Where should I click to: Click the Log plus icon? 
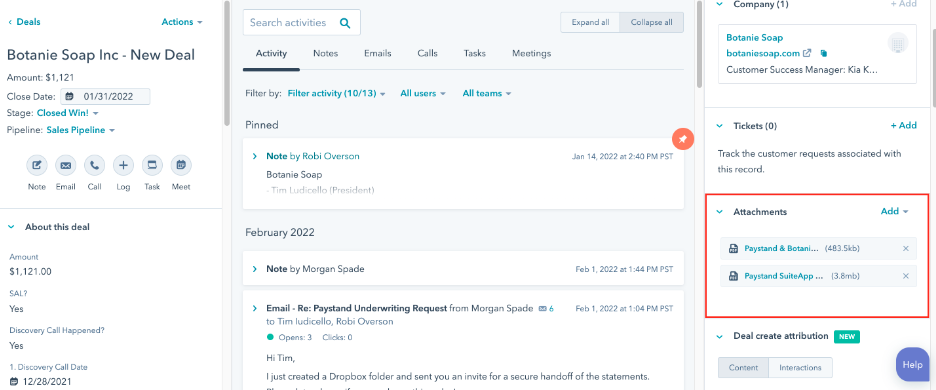pos(123,165)
